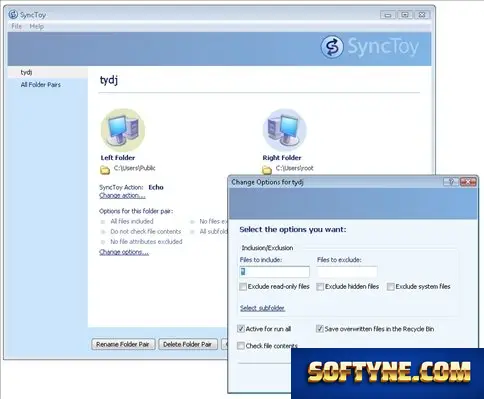Tick Exclude system files checkbox
Screen dimensions: 484x399
click(x=391, y=287)
